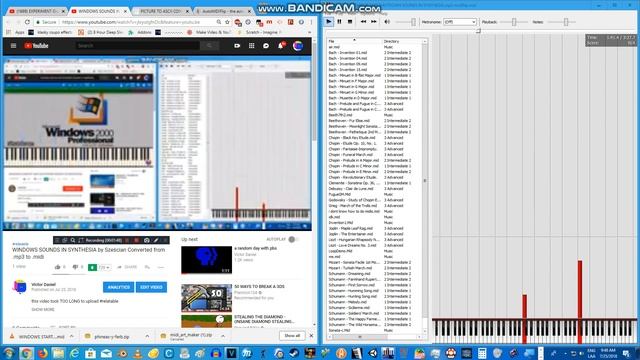640x360 pixels.
Task: Open the YouTube upload video icon
Action: (x=237, y=46)
